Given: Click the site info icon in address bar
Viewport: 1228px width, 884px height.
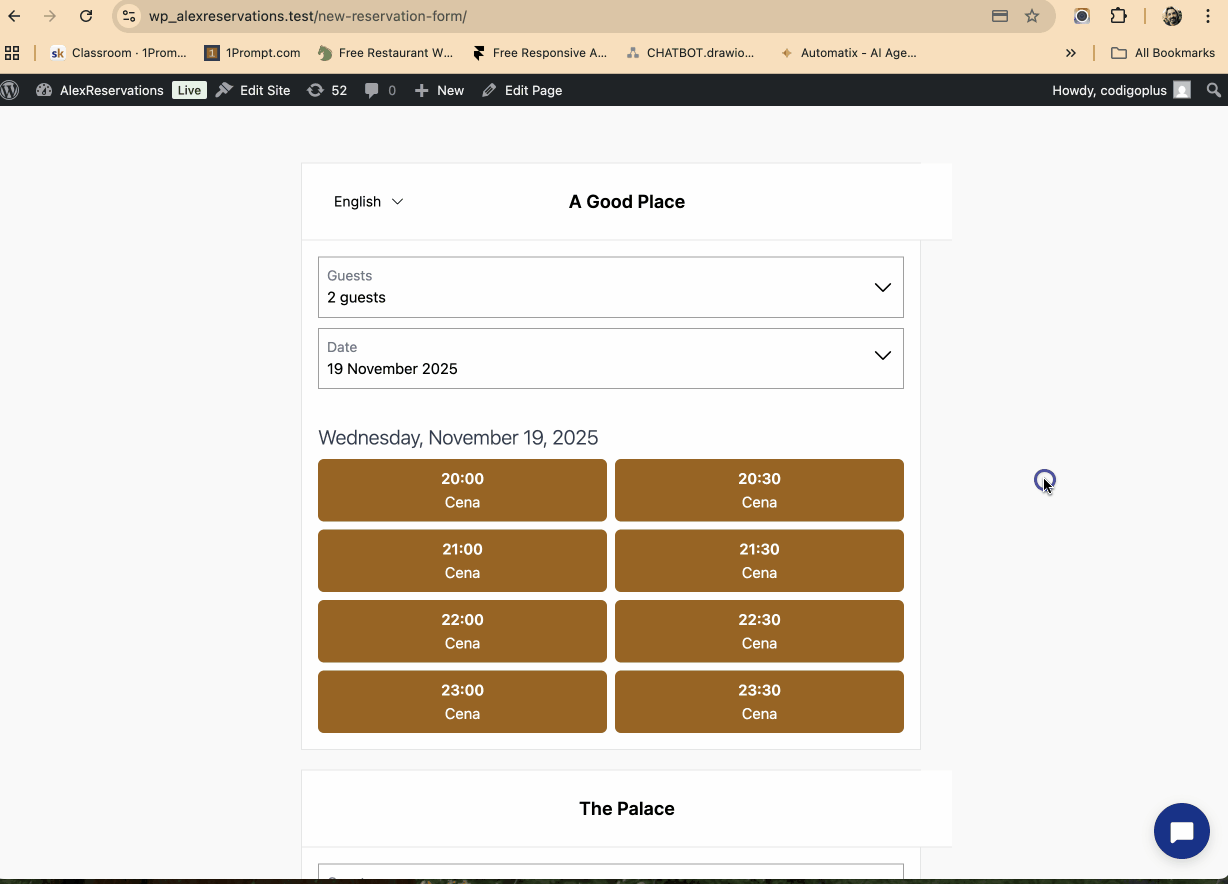Looking at the screenshot, I should (x=129, y=16).
